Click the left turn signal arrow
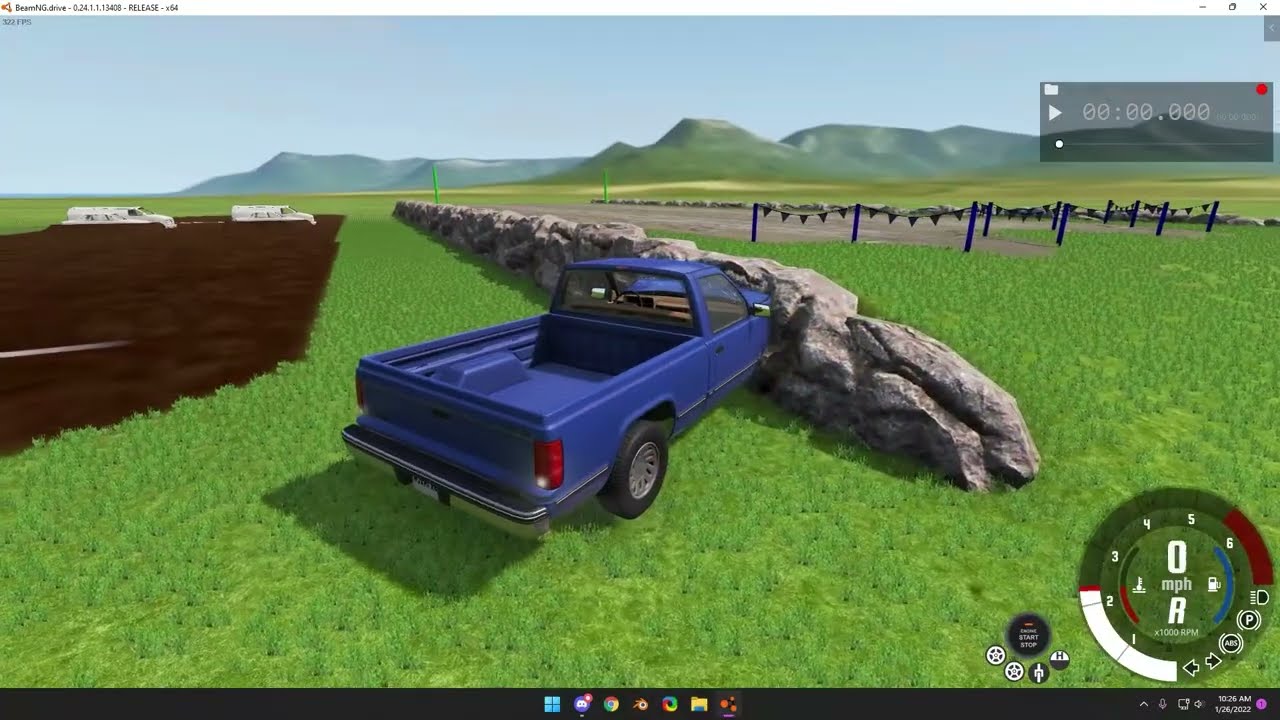This screenshot has height=720, width=1280. tap(1191, 667)
